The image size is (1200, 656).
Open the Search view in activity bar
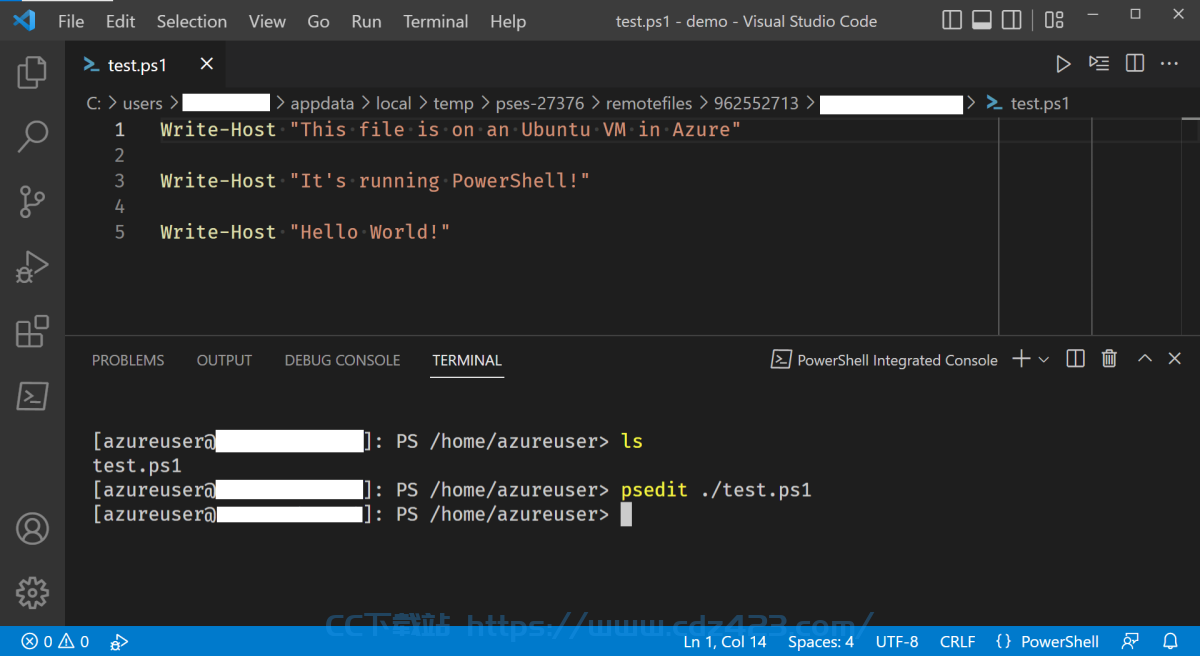point(32,137)
